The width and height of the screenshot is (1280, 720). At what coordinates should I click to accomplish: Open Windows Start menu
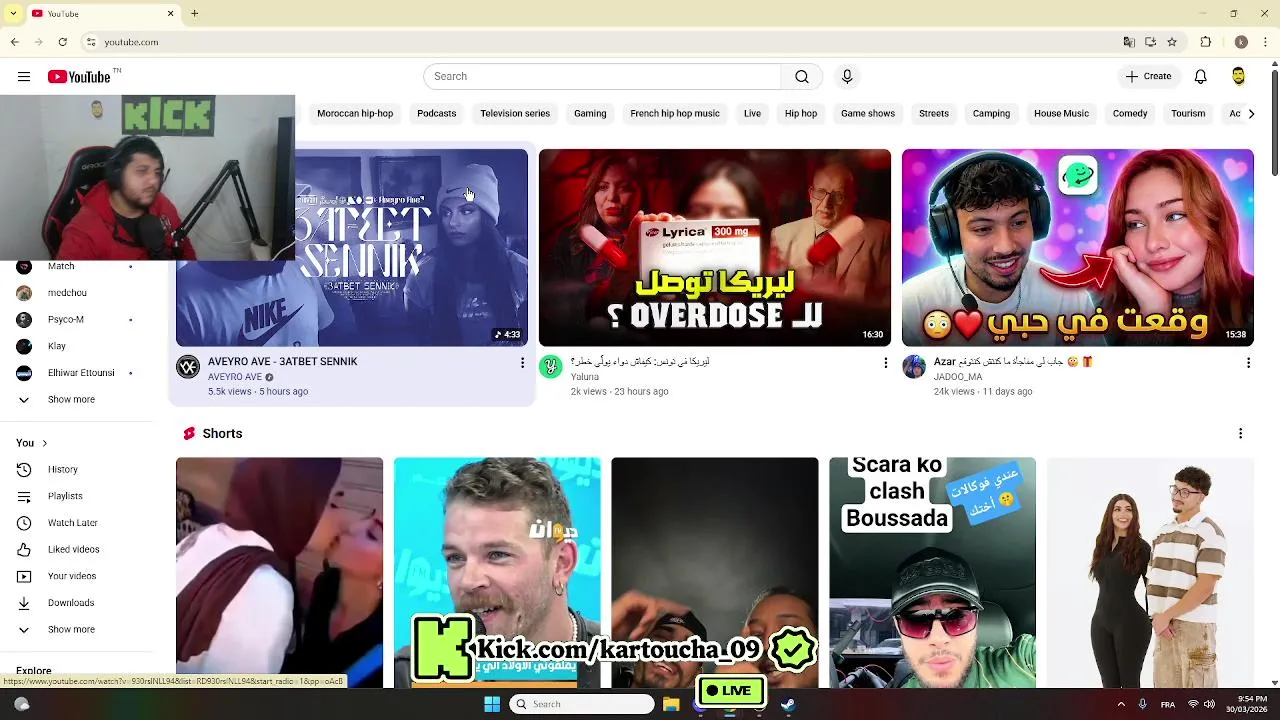click(x=491, y=704)
